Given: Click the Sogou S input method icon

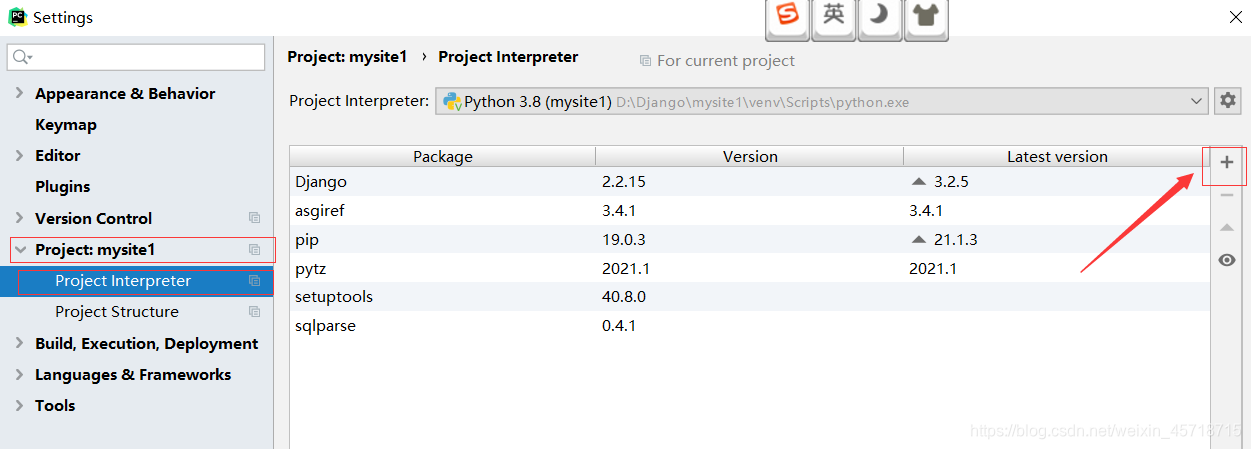Looking at the screenshot, I should (788, 16).
